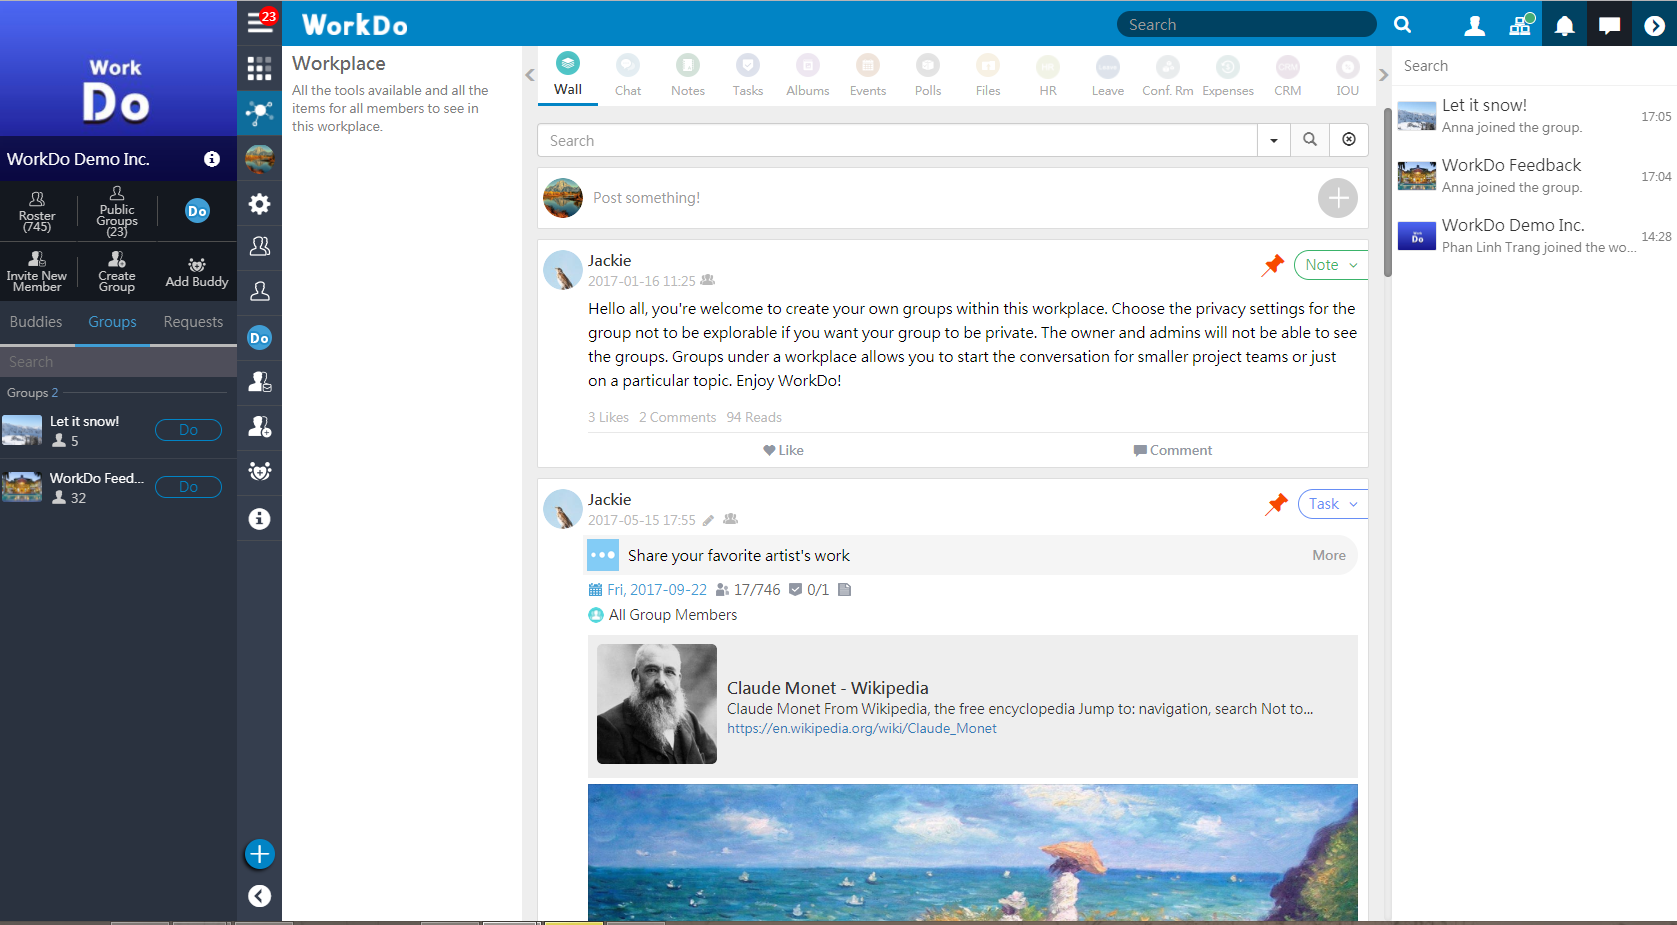Viewport: 1677px width, 925px height.
Task: Open the hamburger menu with 23 badge
Action: pyautogui.click(x=260, y=22)
